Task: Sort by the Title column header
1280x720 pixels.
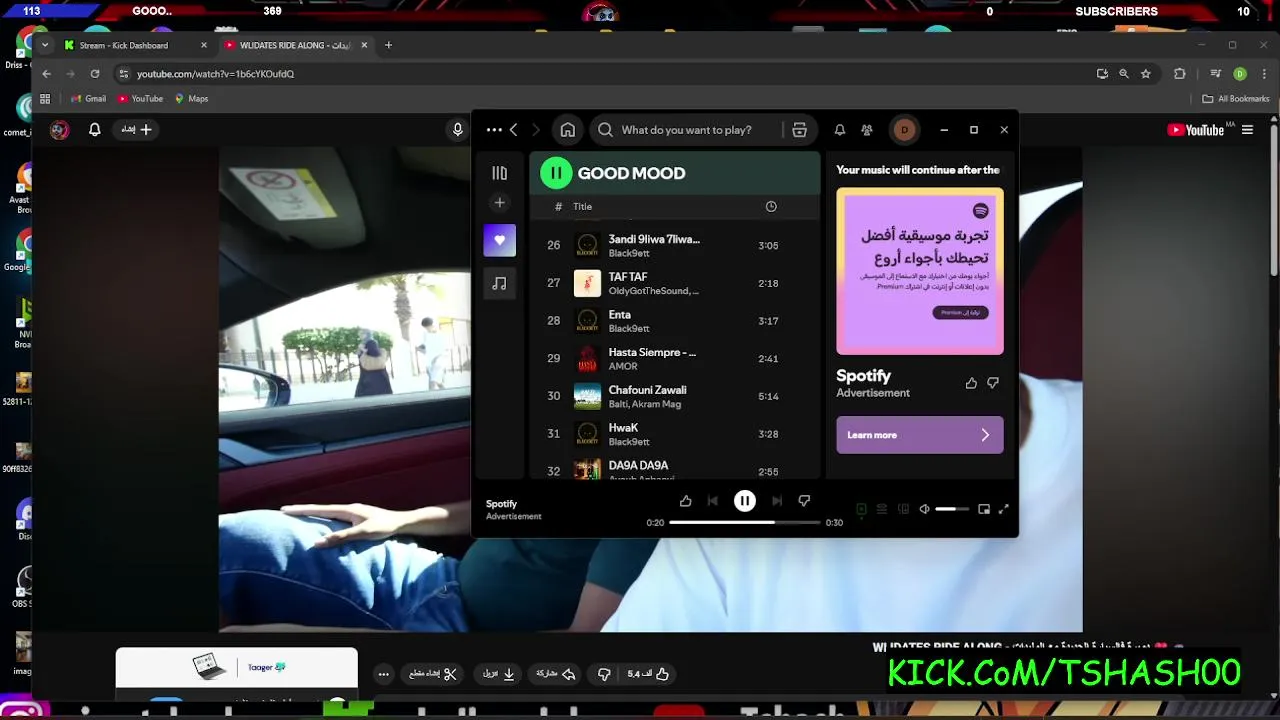Action: point(583,207)
